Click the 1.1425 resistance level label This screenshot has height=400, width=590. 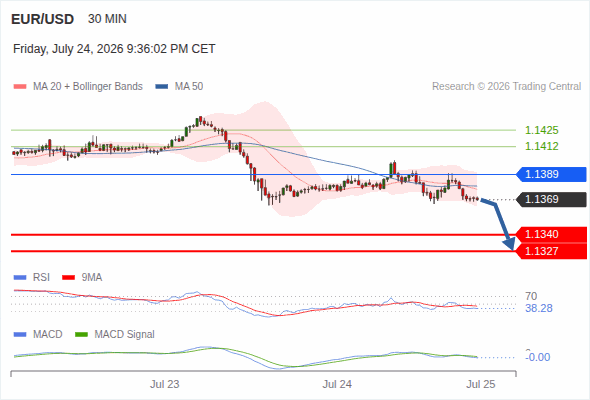(x=541, y=130)
